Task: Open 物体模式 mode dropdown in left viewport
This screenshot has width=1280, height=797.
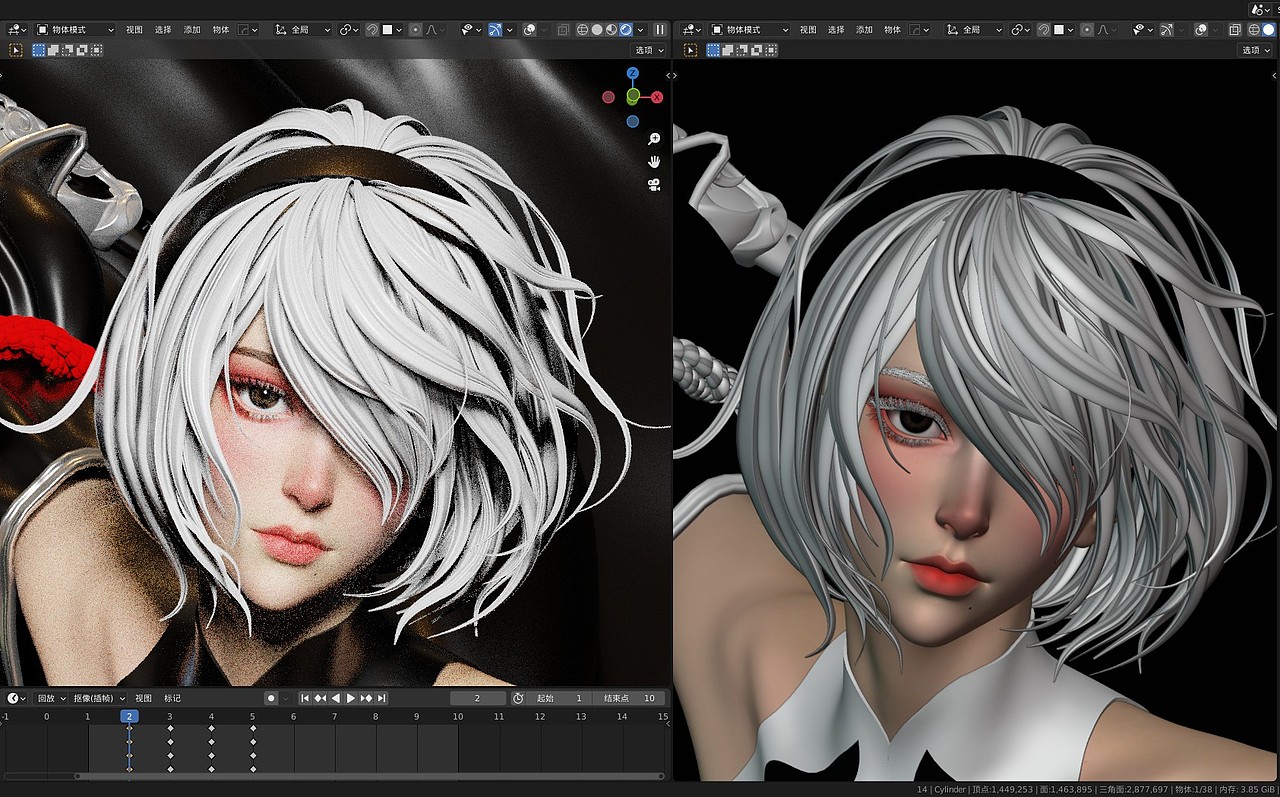Action: click(75, 30)
